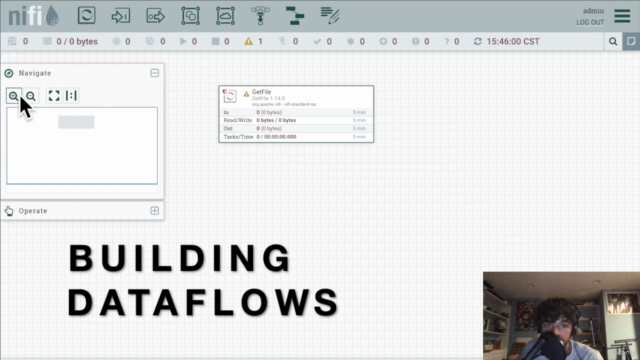Viewport: 640px width, 360px height.
Task: Select the Label toolbar icon
Action: pos(330,16)
